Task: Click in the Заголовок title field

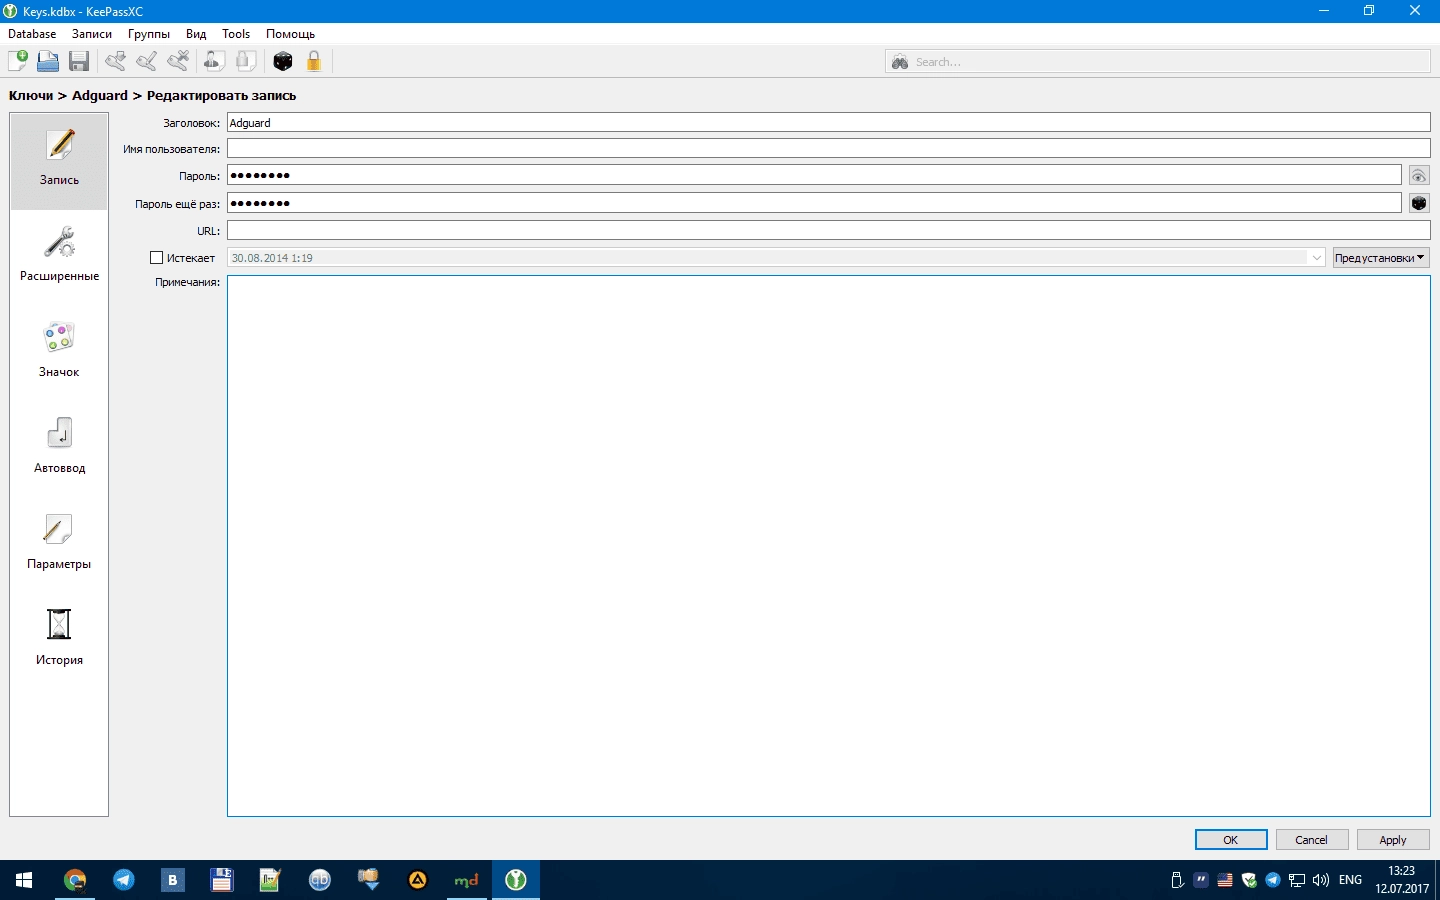Action: click(x=829, y=123)
